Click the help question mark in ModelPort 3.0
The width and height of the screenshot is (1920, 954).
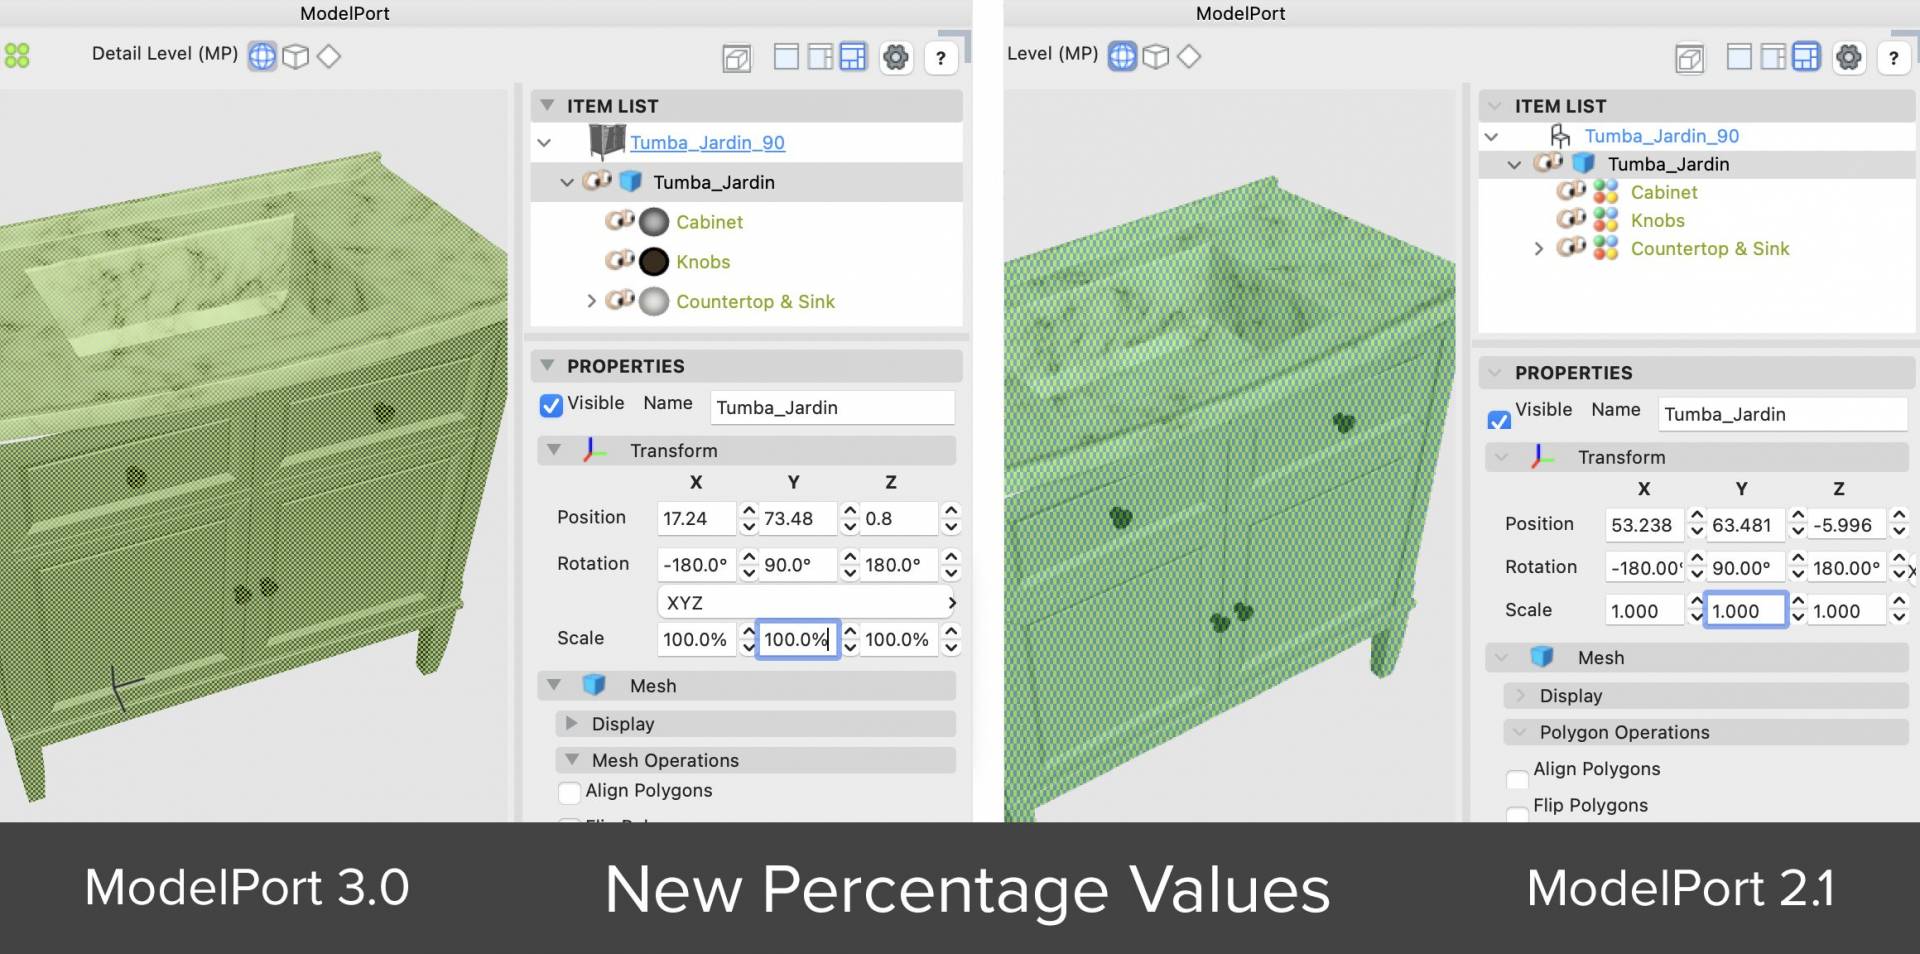940,59
